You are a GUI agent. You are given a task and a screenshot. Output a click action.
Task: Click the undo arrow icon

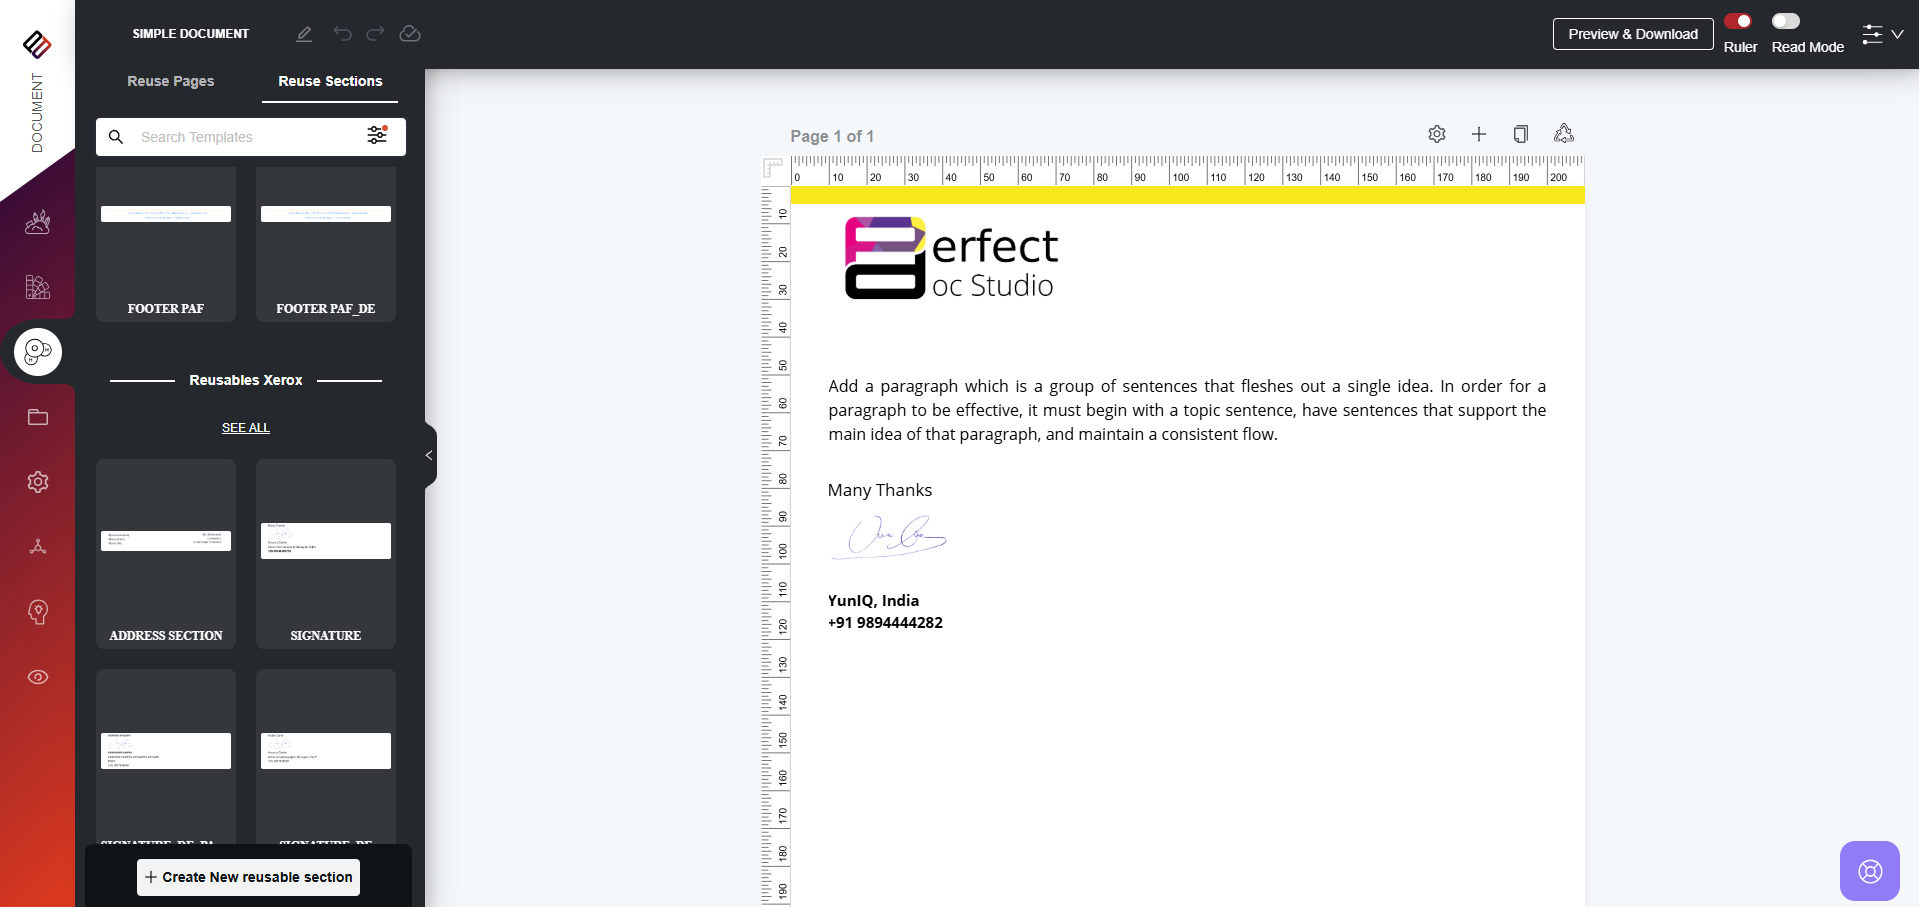tap(342, 34)
